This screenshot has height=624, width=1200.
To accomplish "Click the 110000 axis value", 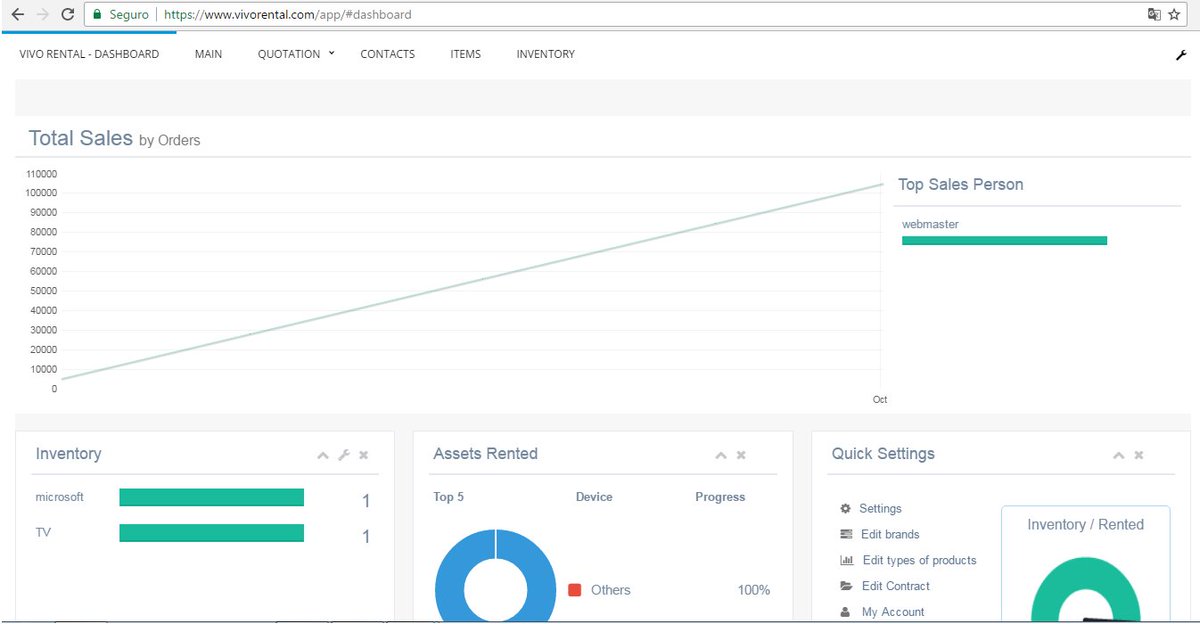I will pyautogui.click(x=41, y=173).
